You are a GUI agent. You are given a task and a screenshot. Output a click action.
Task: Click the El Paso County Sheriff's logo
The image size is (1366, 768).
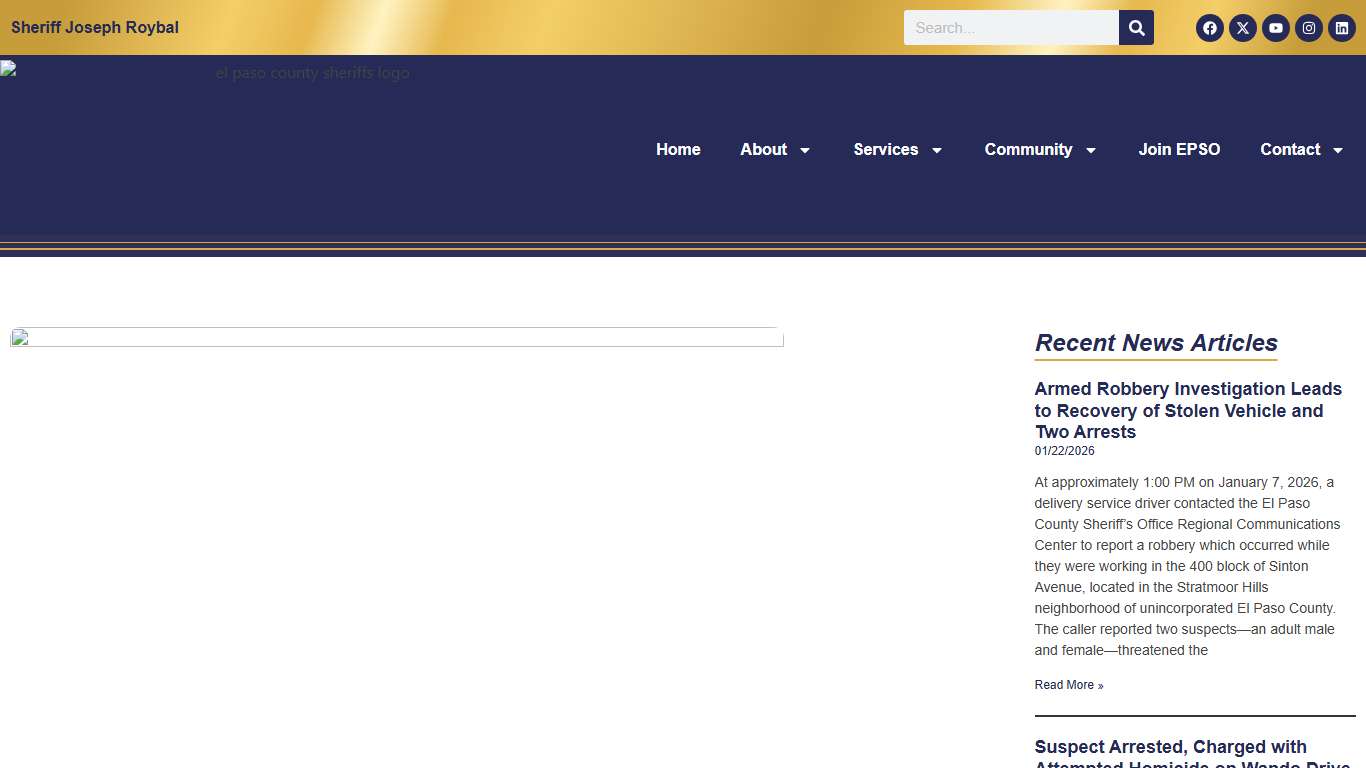point(205,73)
